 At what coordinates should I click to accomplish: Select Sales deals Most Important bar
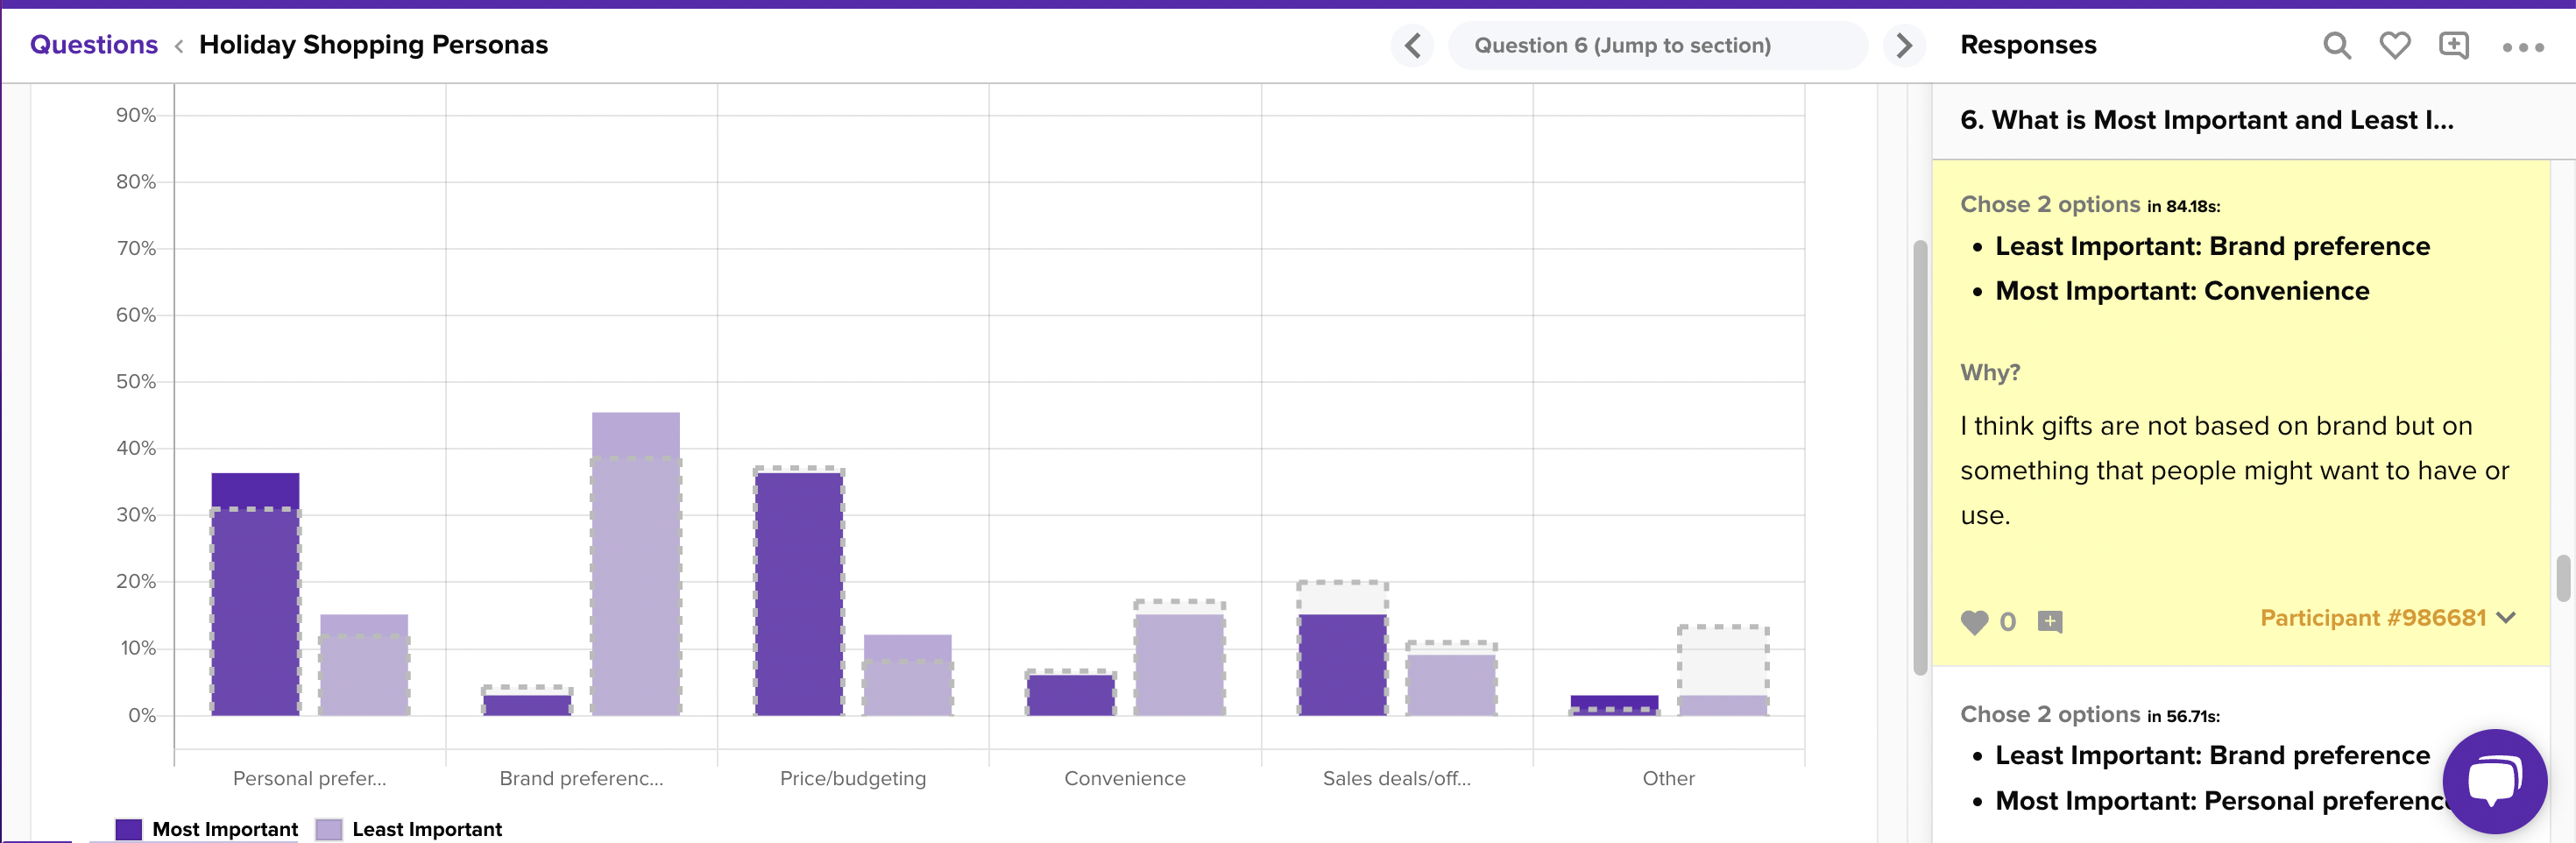click(x=1342, y=665)
